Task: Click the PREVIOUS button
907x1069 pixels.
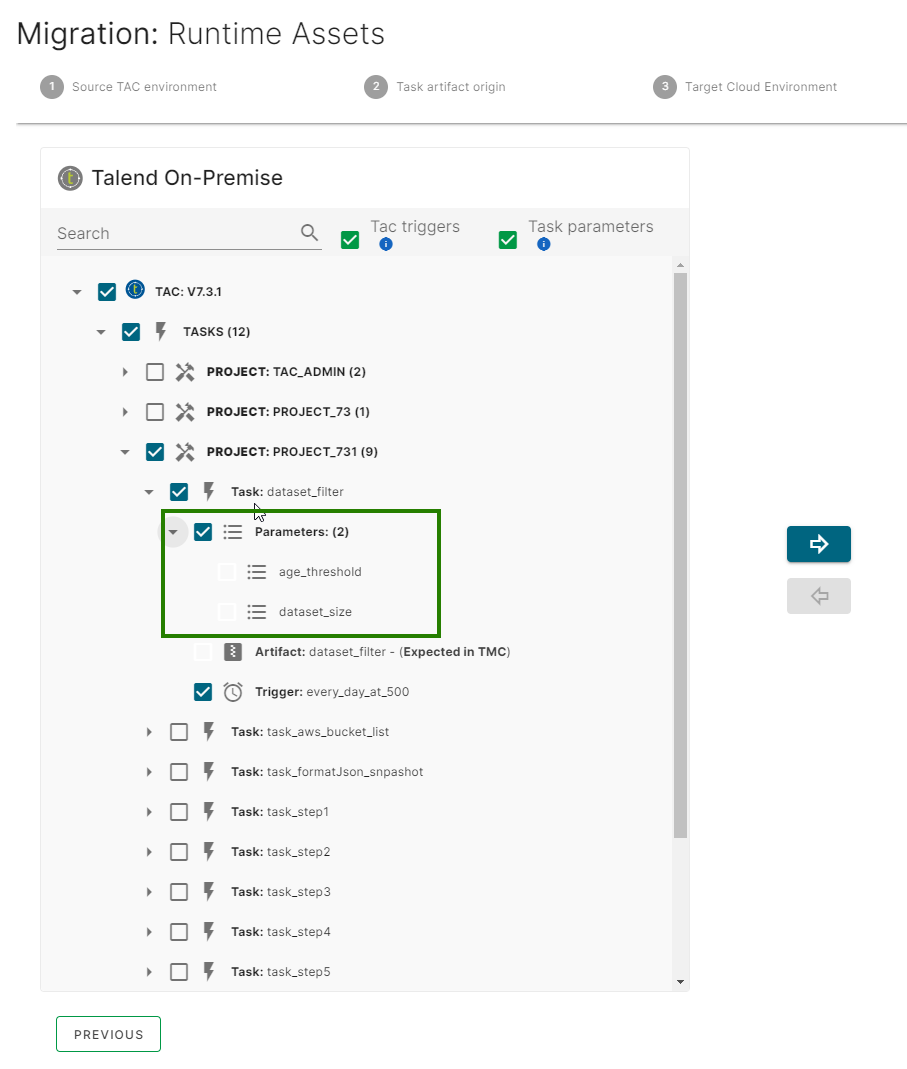Action: 108,1034
